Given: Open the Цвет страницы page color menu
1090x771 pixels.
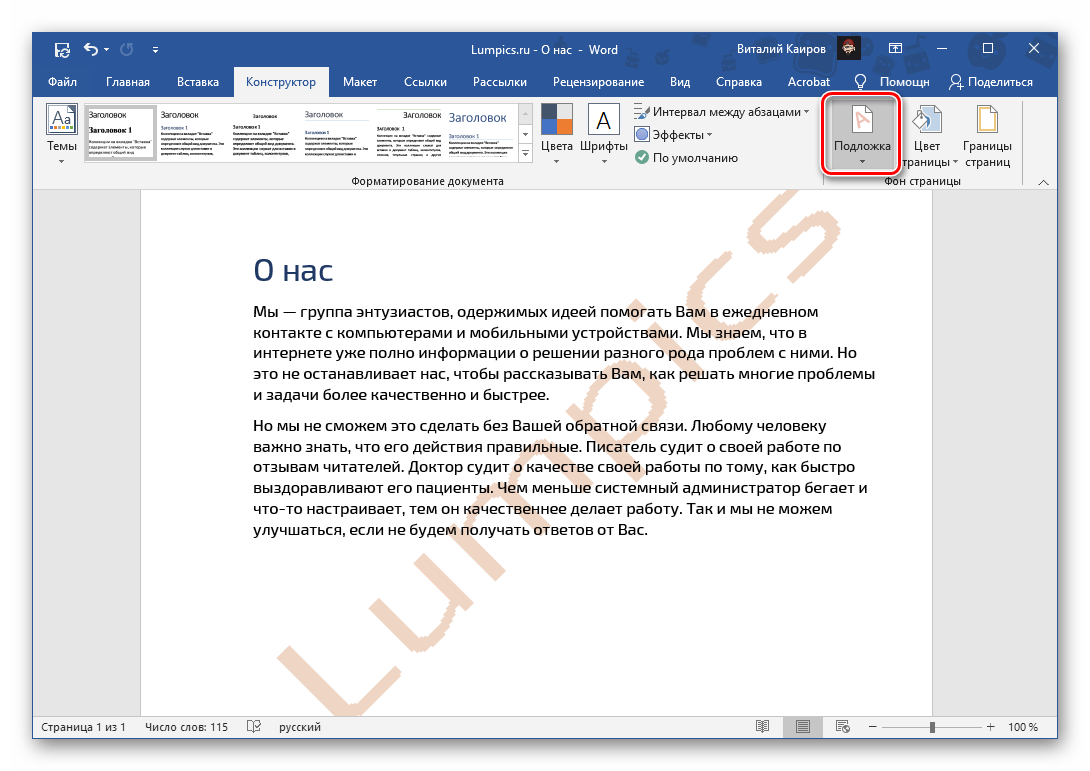Looking at the screenshot, I should click(x=927, y=136).
